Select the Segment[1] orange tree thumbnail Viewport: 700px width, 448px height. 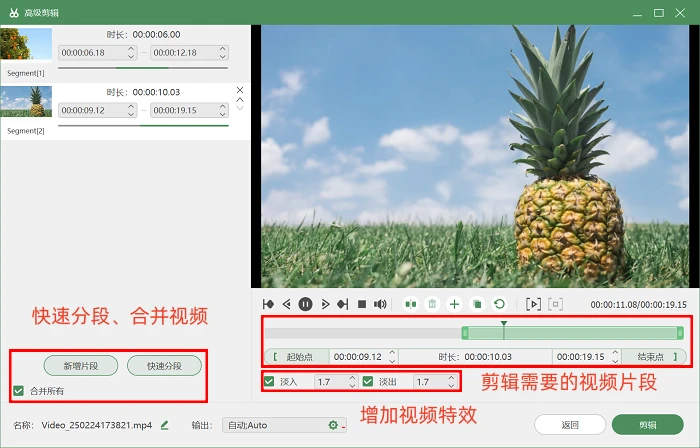26,44
